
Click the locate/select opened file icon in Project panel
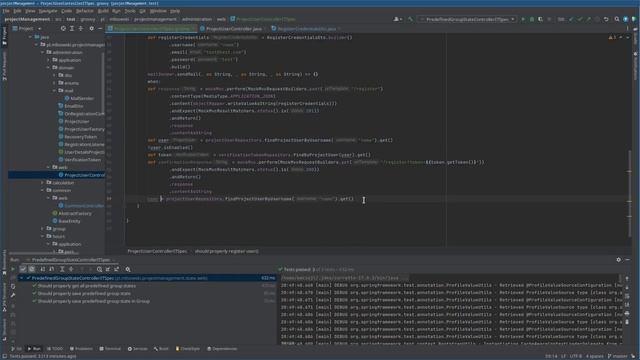coord(63,29)
